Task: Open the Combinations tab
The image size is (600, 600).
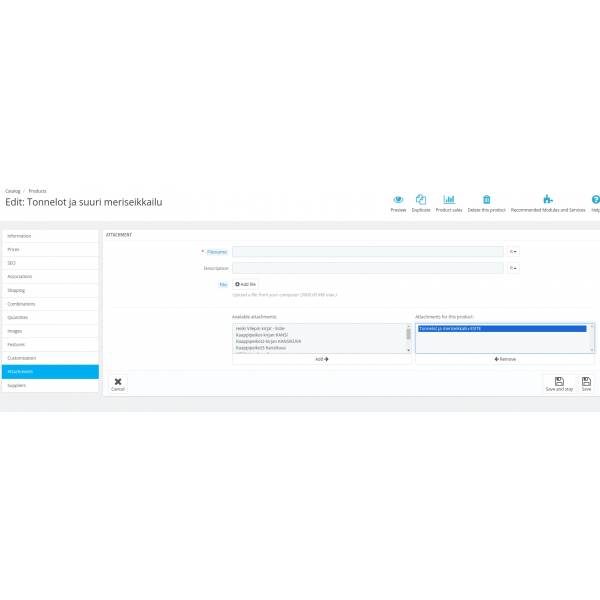Action: pos(50,304)
